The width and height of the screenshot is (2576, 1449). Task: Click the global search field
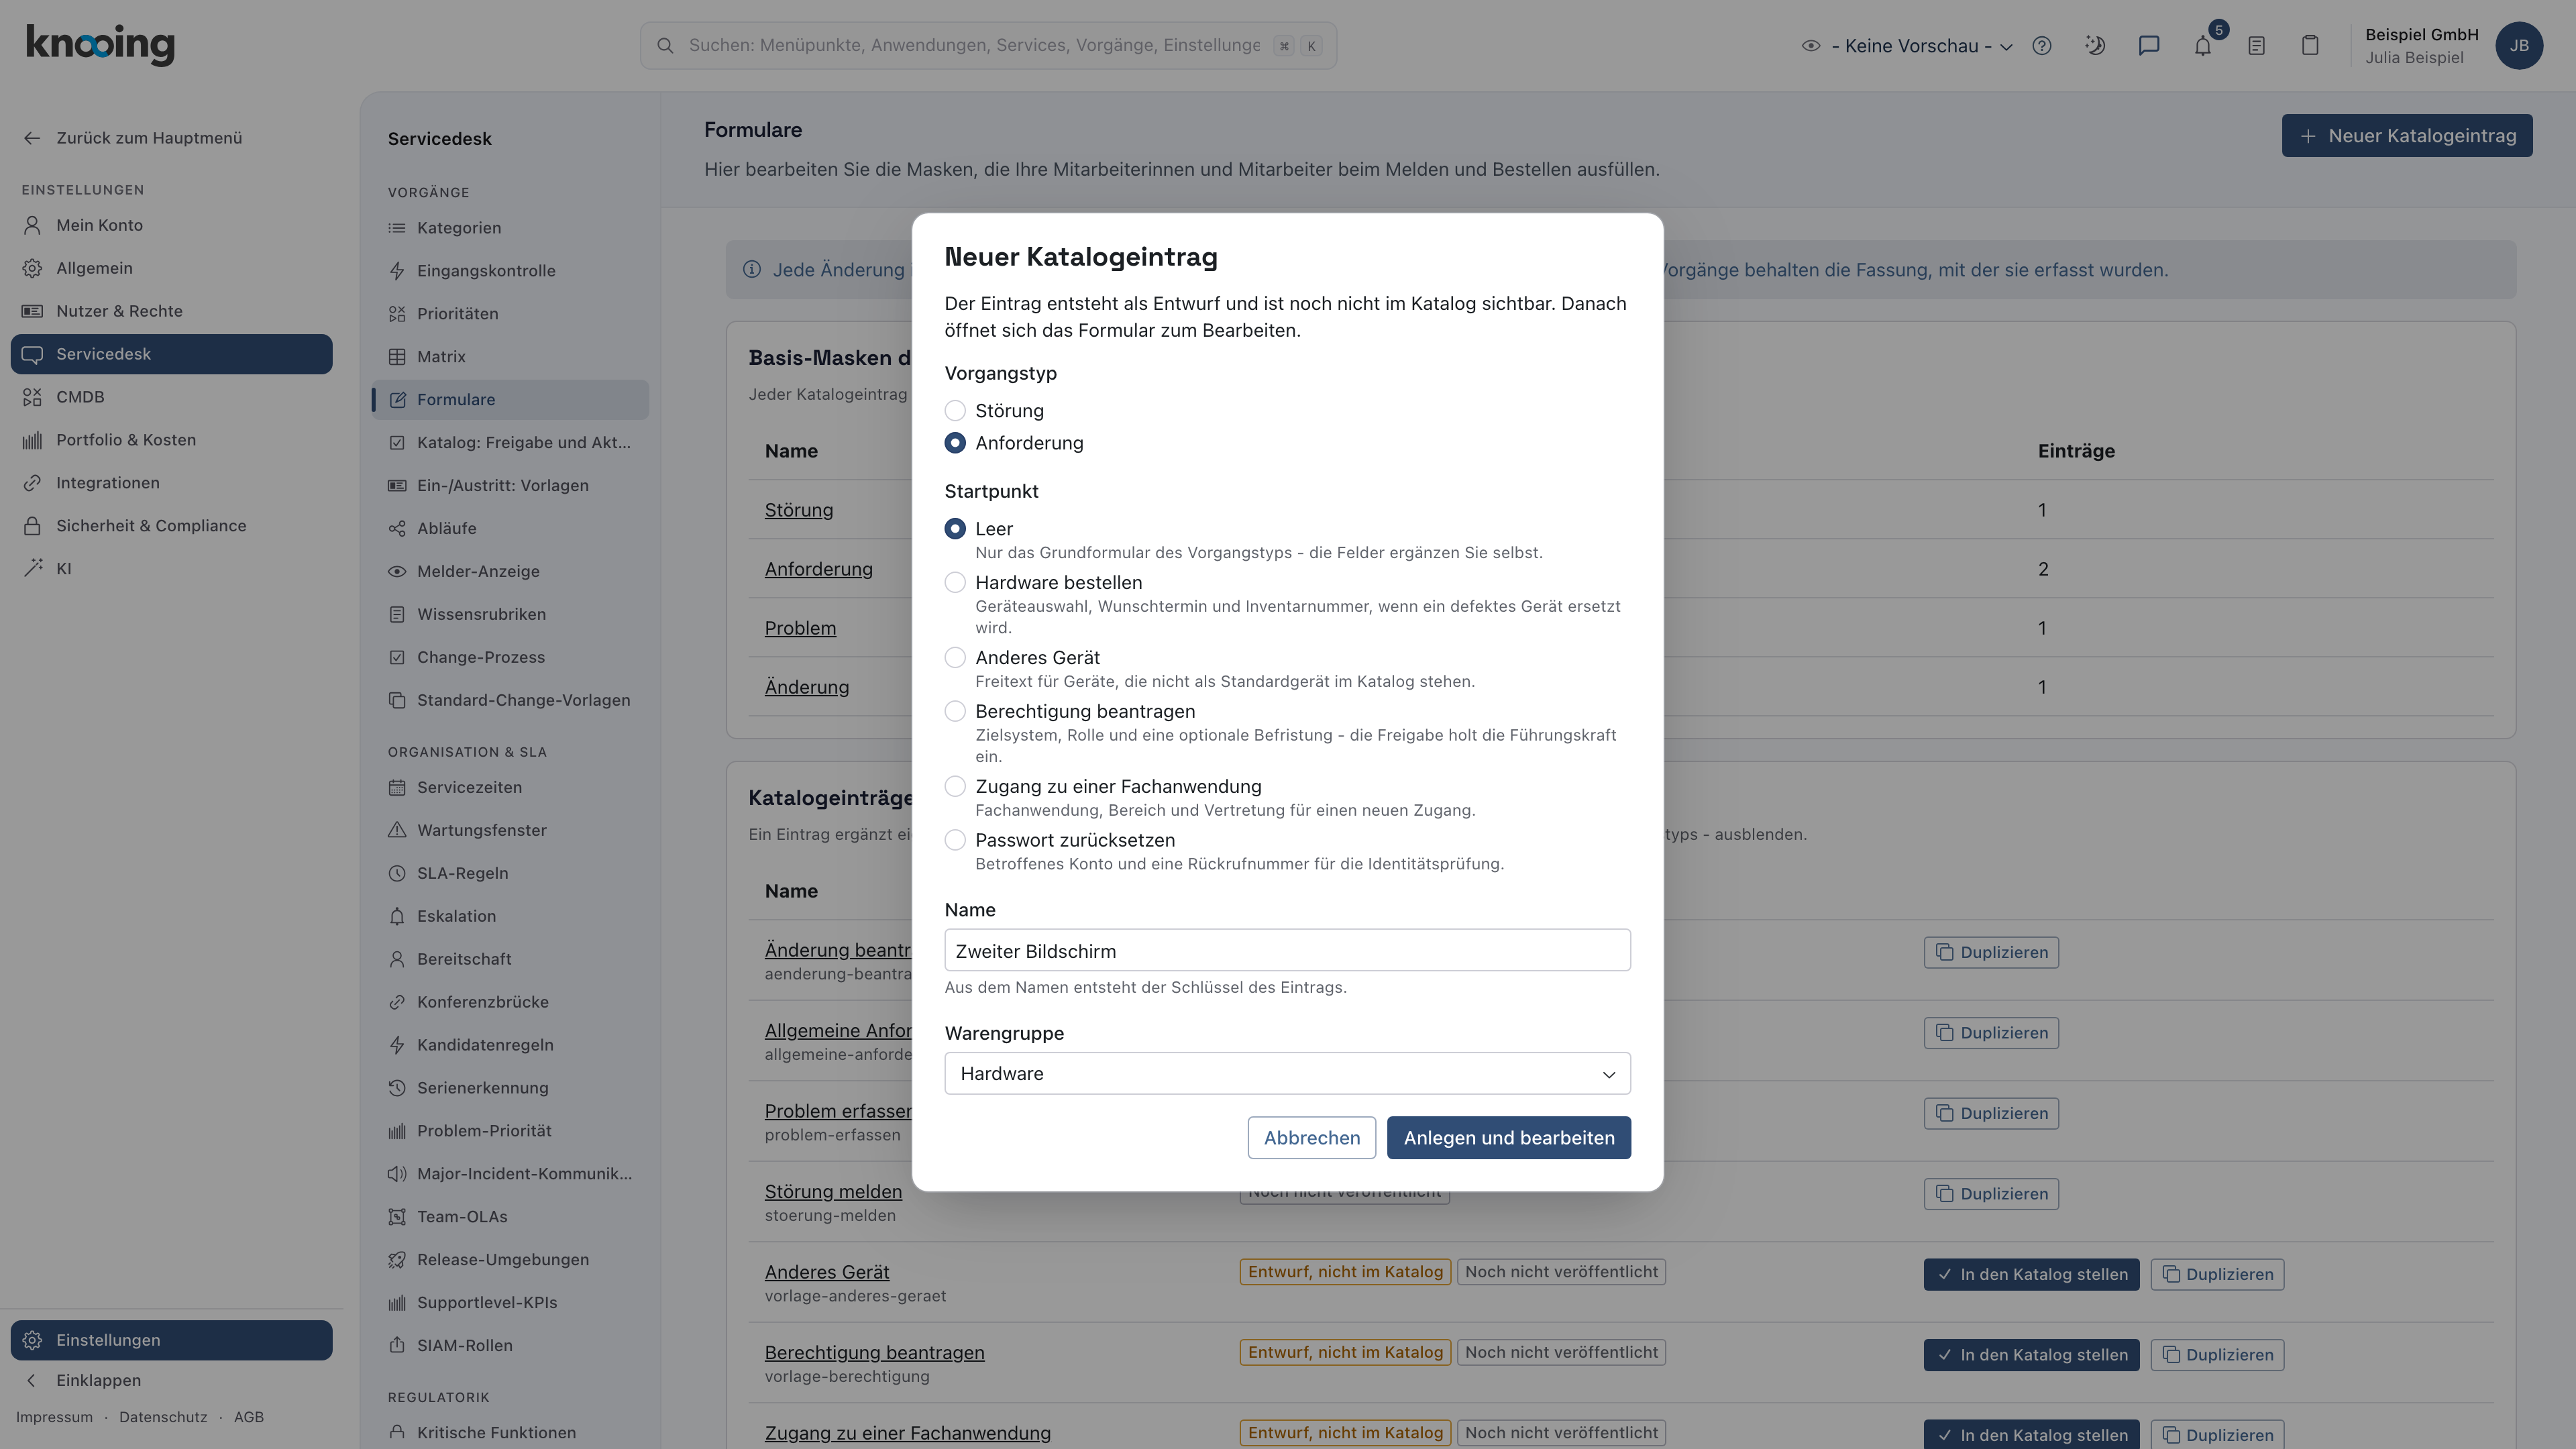coord(988,46)
